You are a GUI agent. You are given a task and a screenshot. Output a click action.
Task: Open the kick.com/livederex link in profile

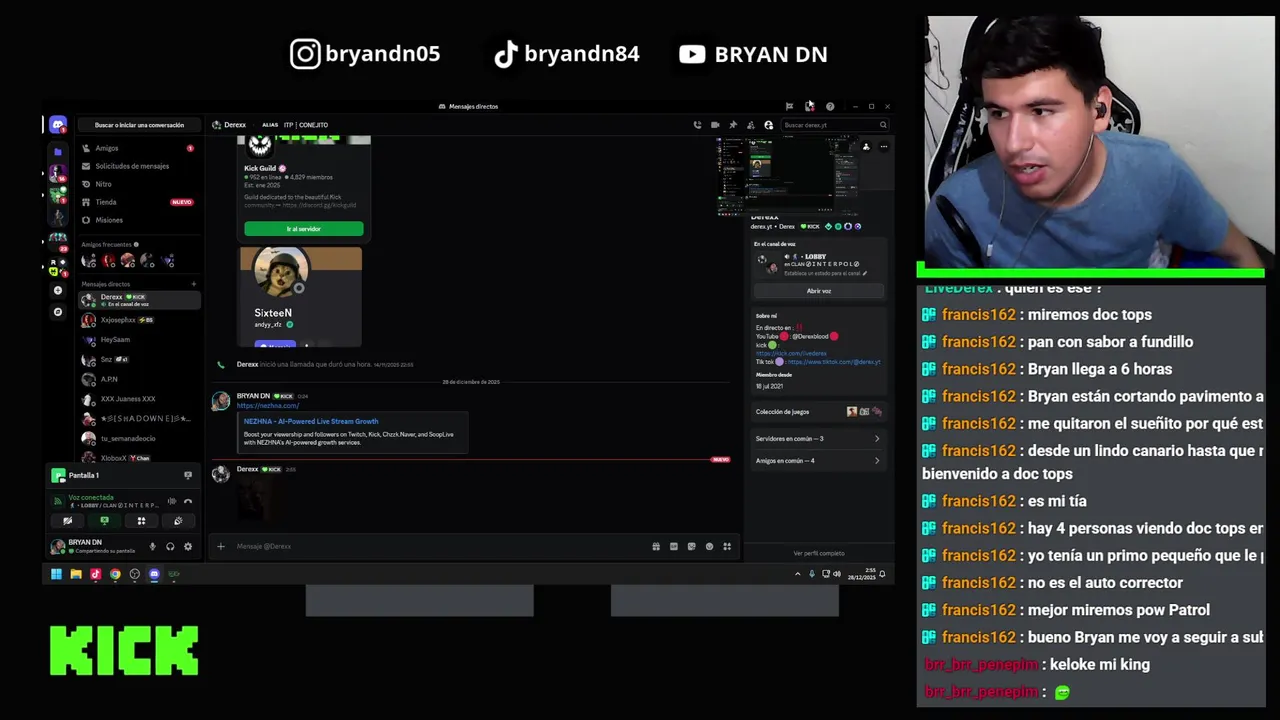point(791,353)
